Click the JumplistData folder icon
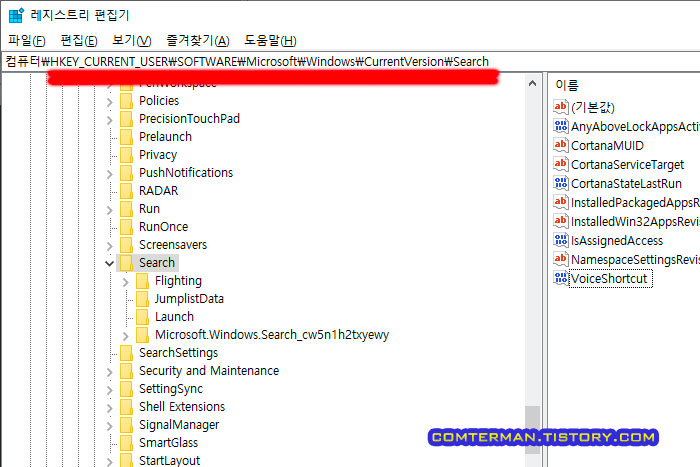Viewport: 700px width, 467px height. tap(143, 299)
